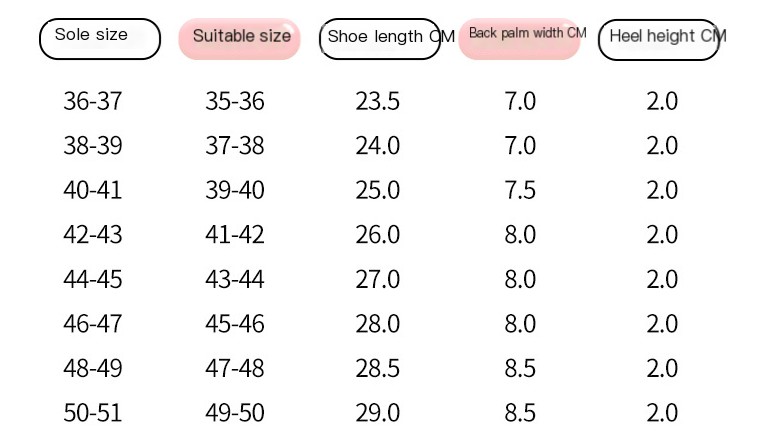This screenshot has height=448, width=767.
Task: Click the pink Suitable size header
Action: click(x=241, y=37)
